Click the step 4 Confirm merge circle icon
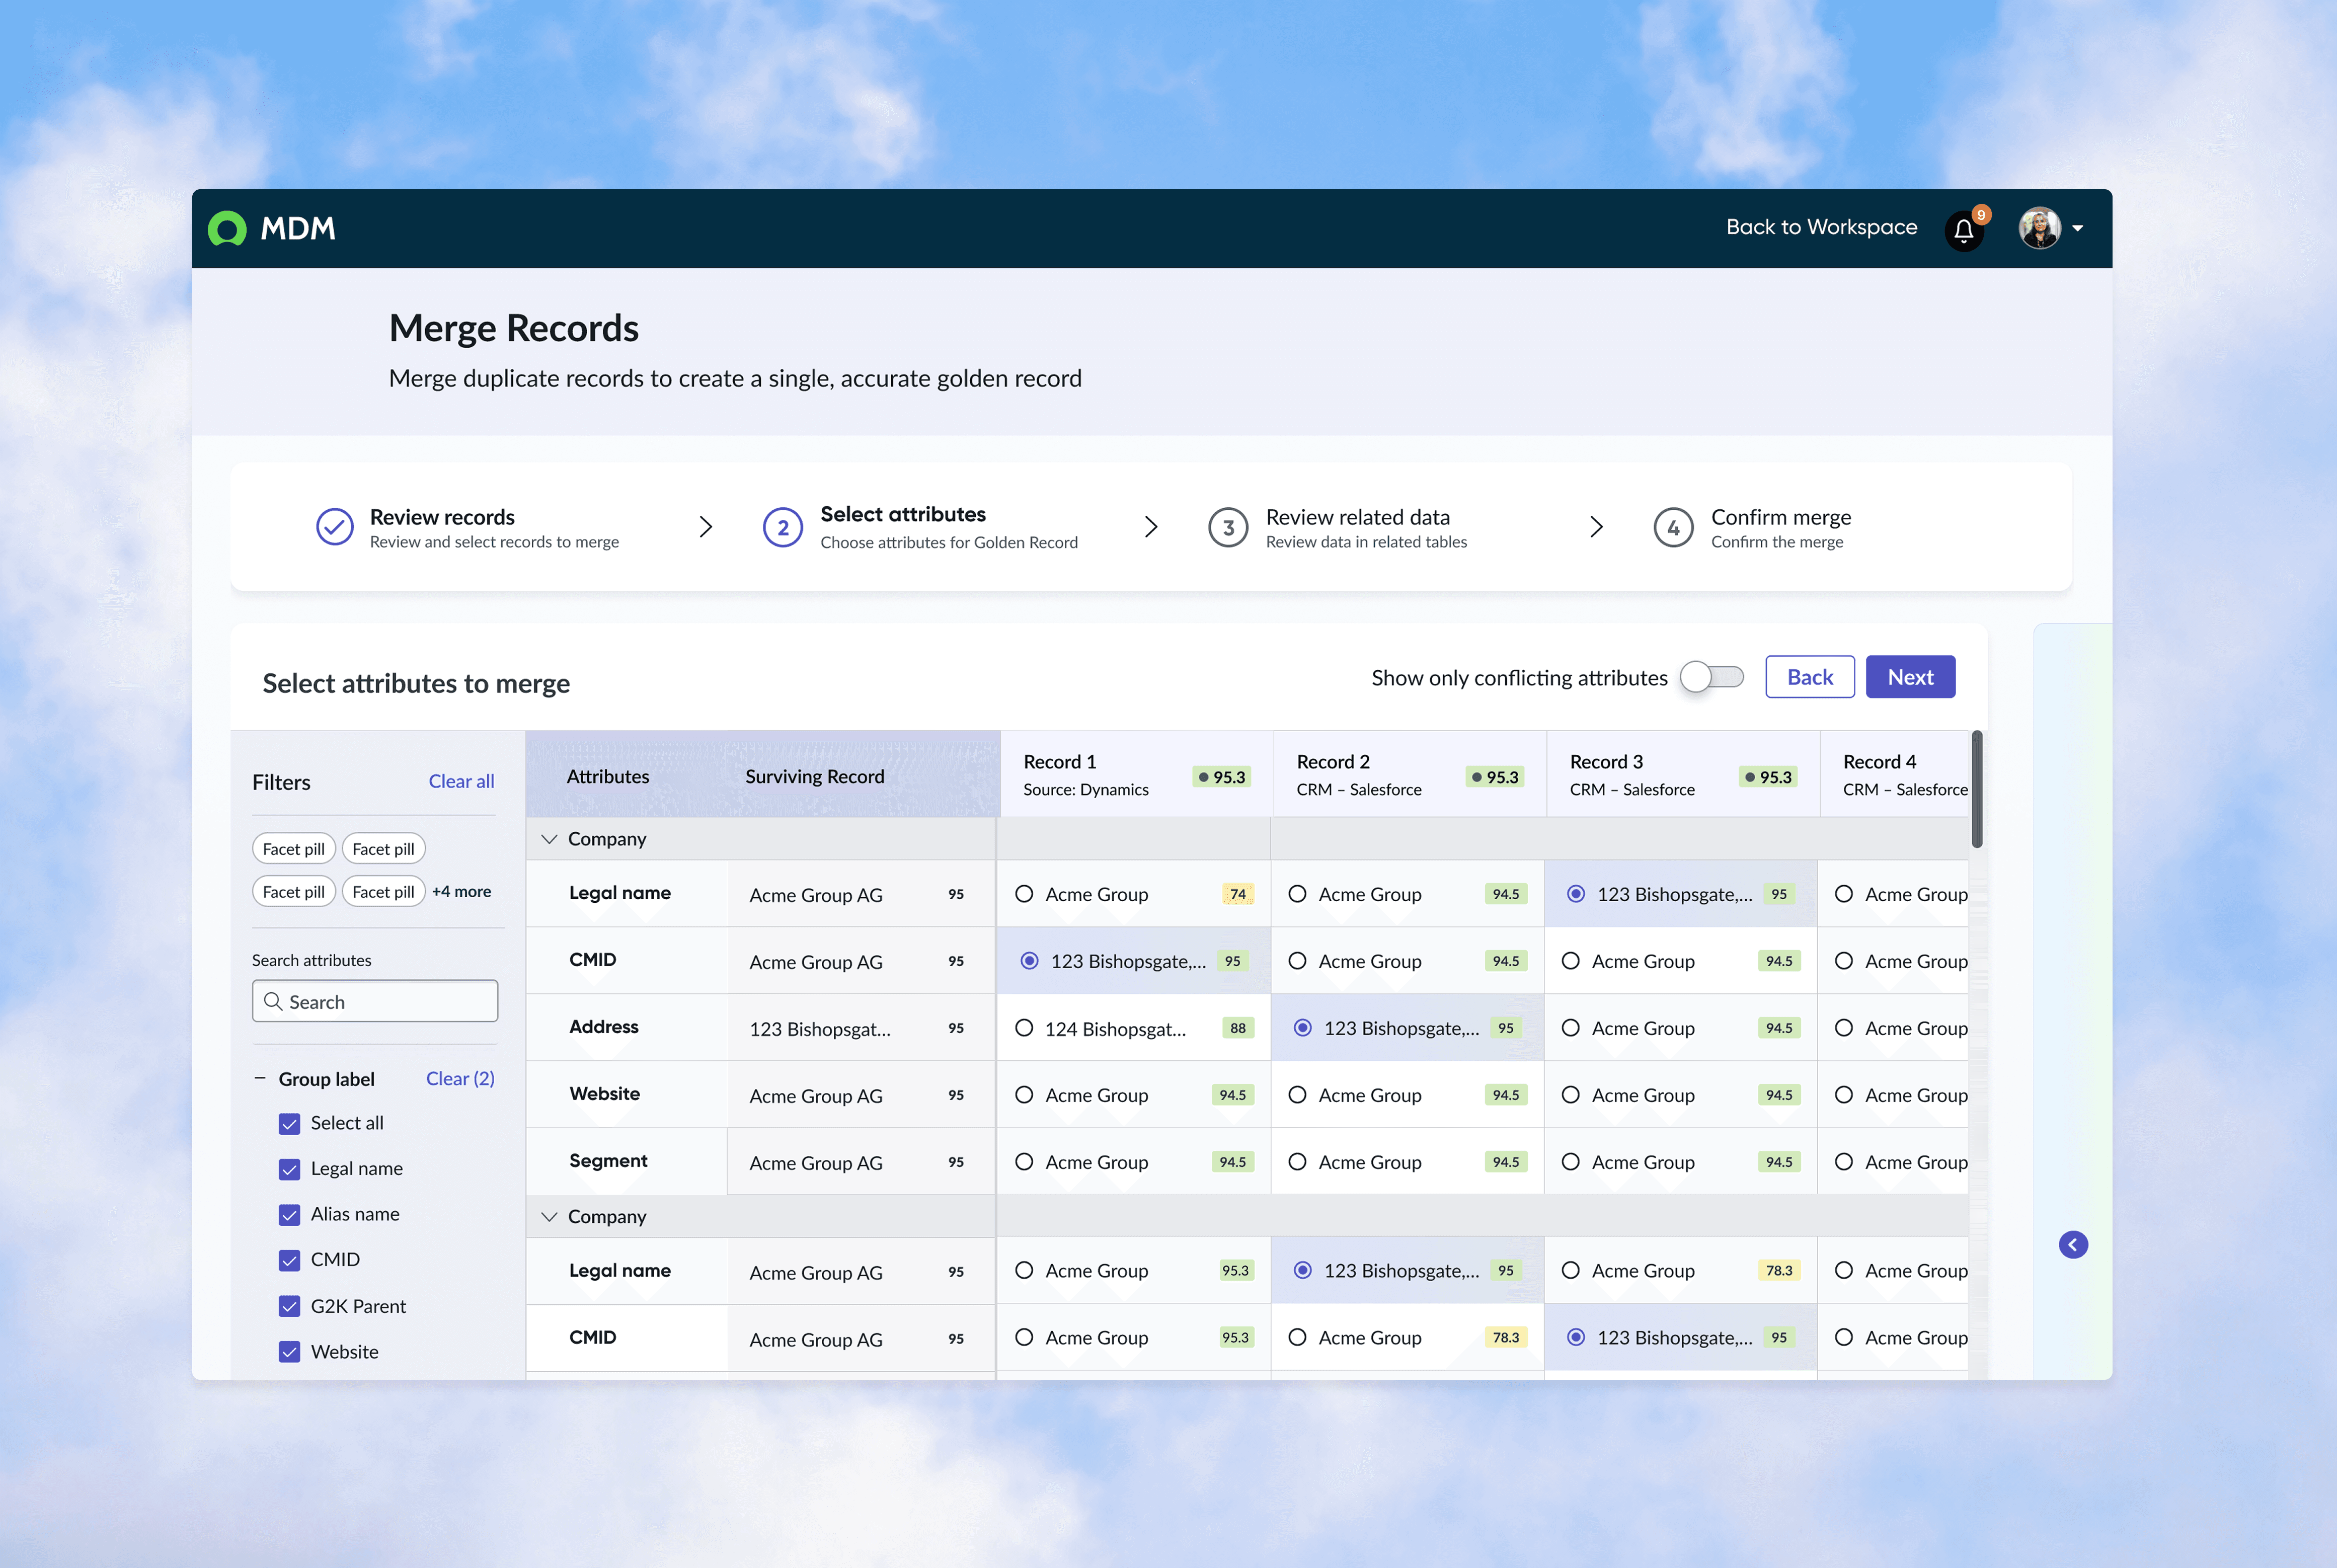The height and width of the screenshot is (1568, 2337). click(x=1673, y=528)
